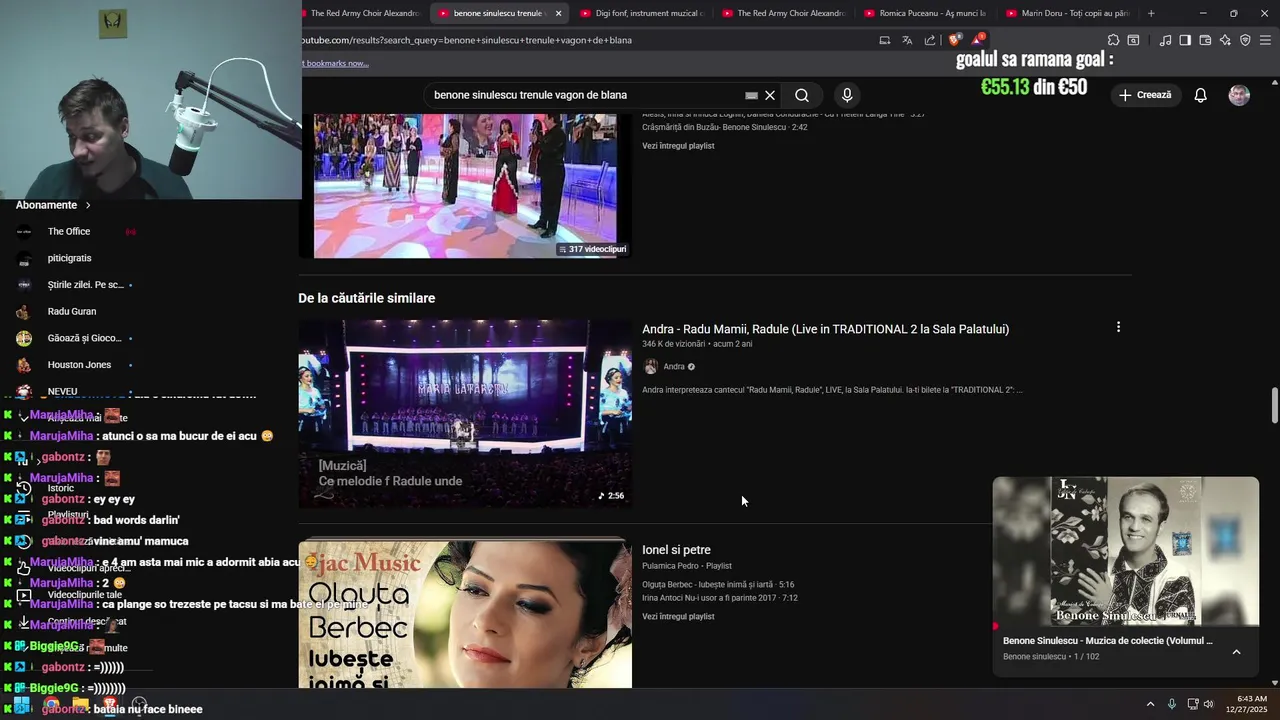The image size is (1280, 720).
Task: Switch to the Romica Puceanu tab
Action: [925, 13]
